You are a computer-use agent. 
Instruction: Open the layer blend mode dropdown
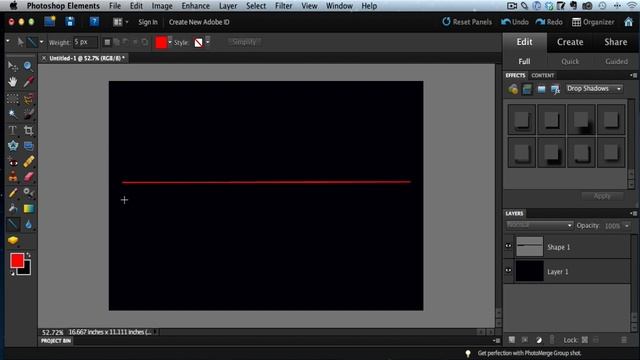point(539,225)
